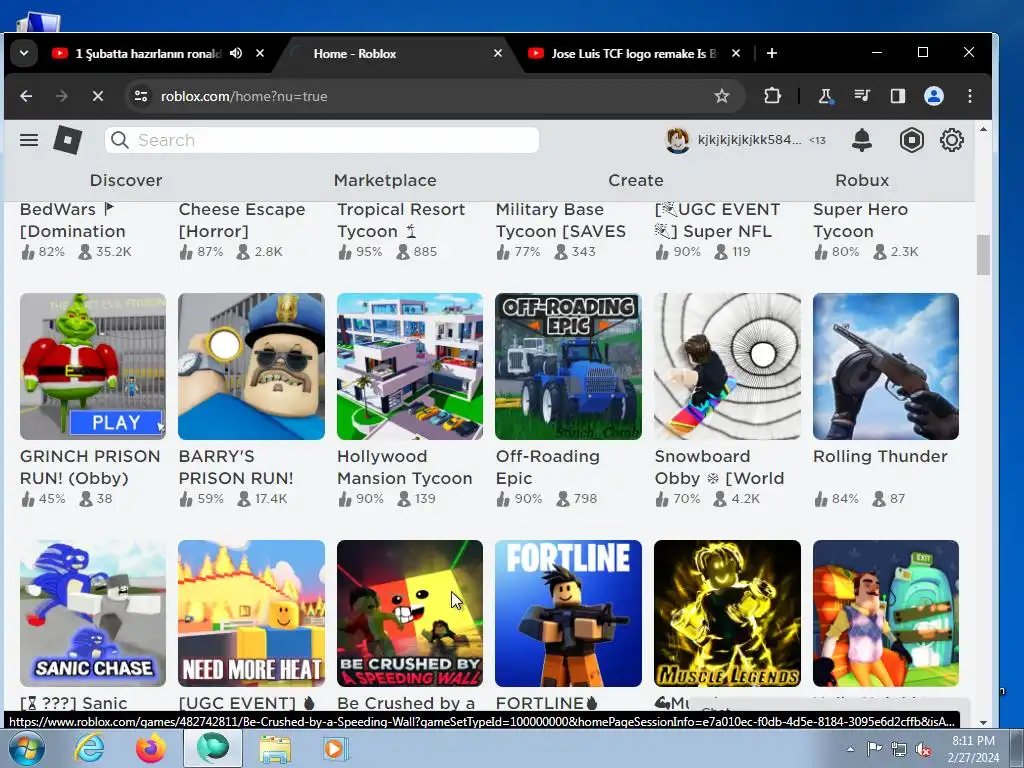Bookmark this page with the star icon
This screenshot has width=1024, height=768.
click(x=722, y=96)
